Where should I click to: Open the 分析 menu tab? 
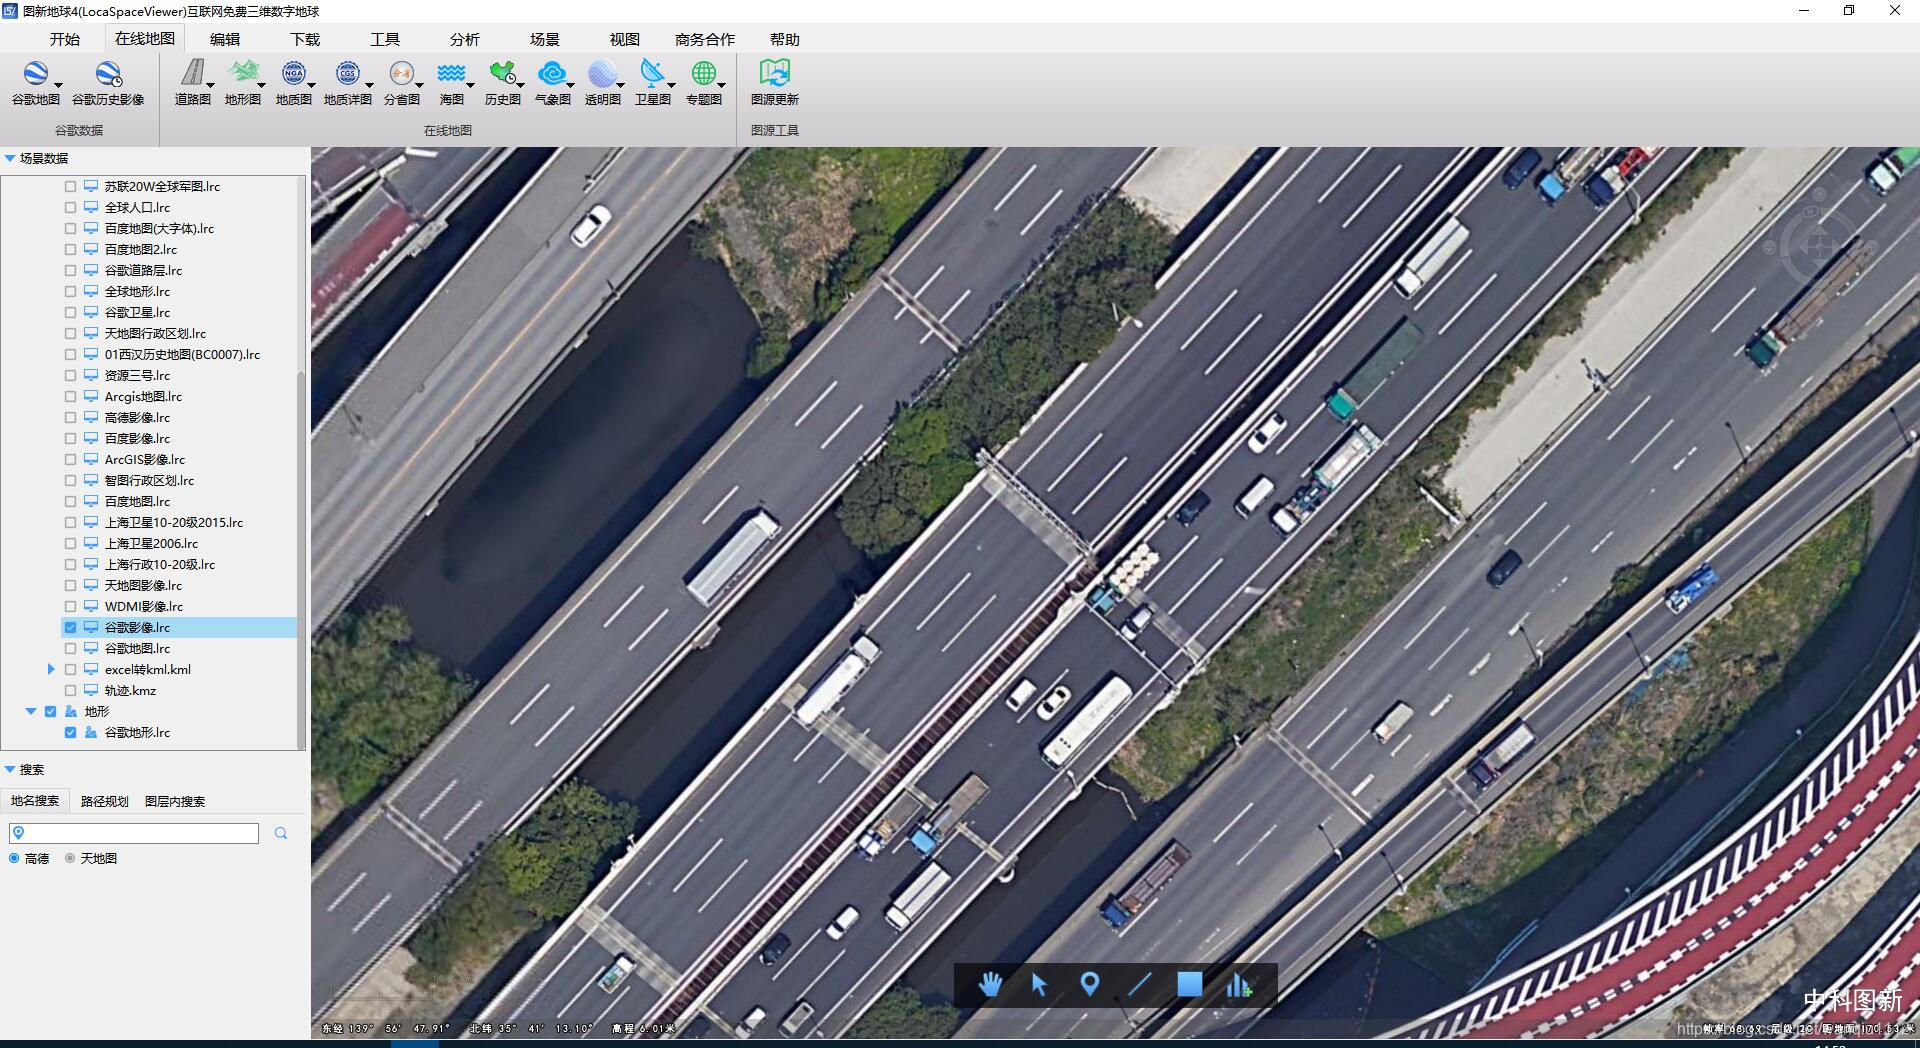(x=464, y=39)
